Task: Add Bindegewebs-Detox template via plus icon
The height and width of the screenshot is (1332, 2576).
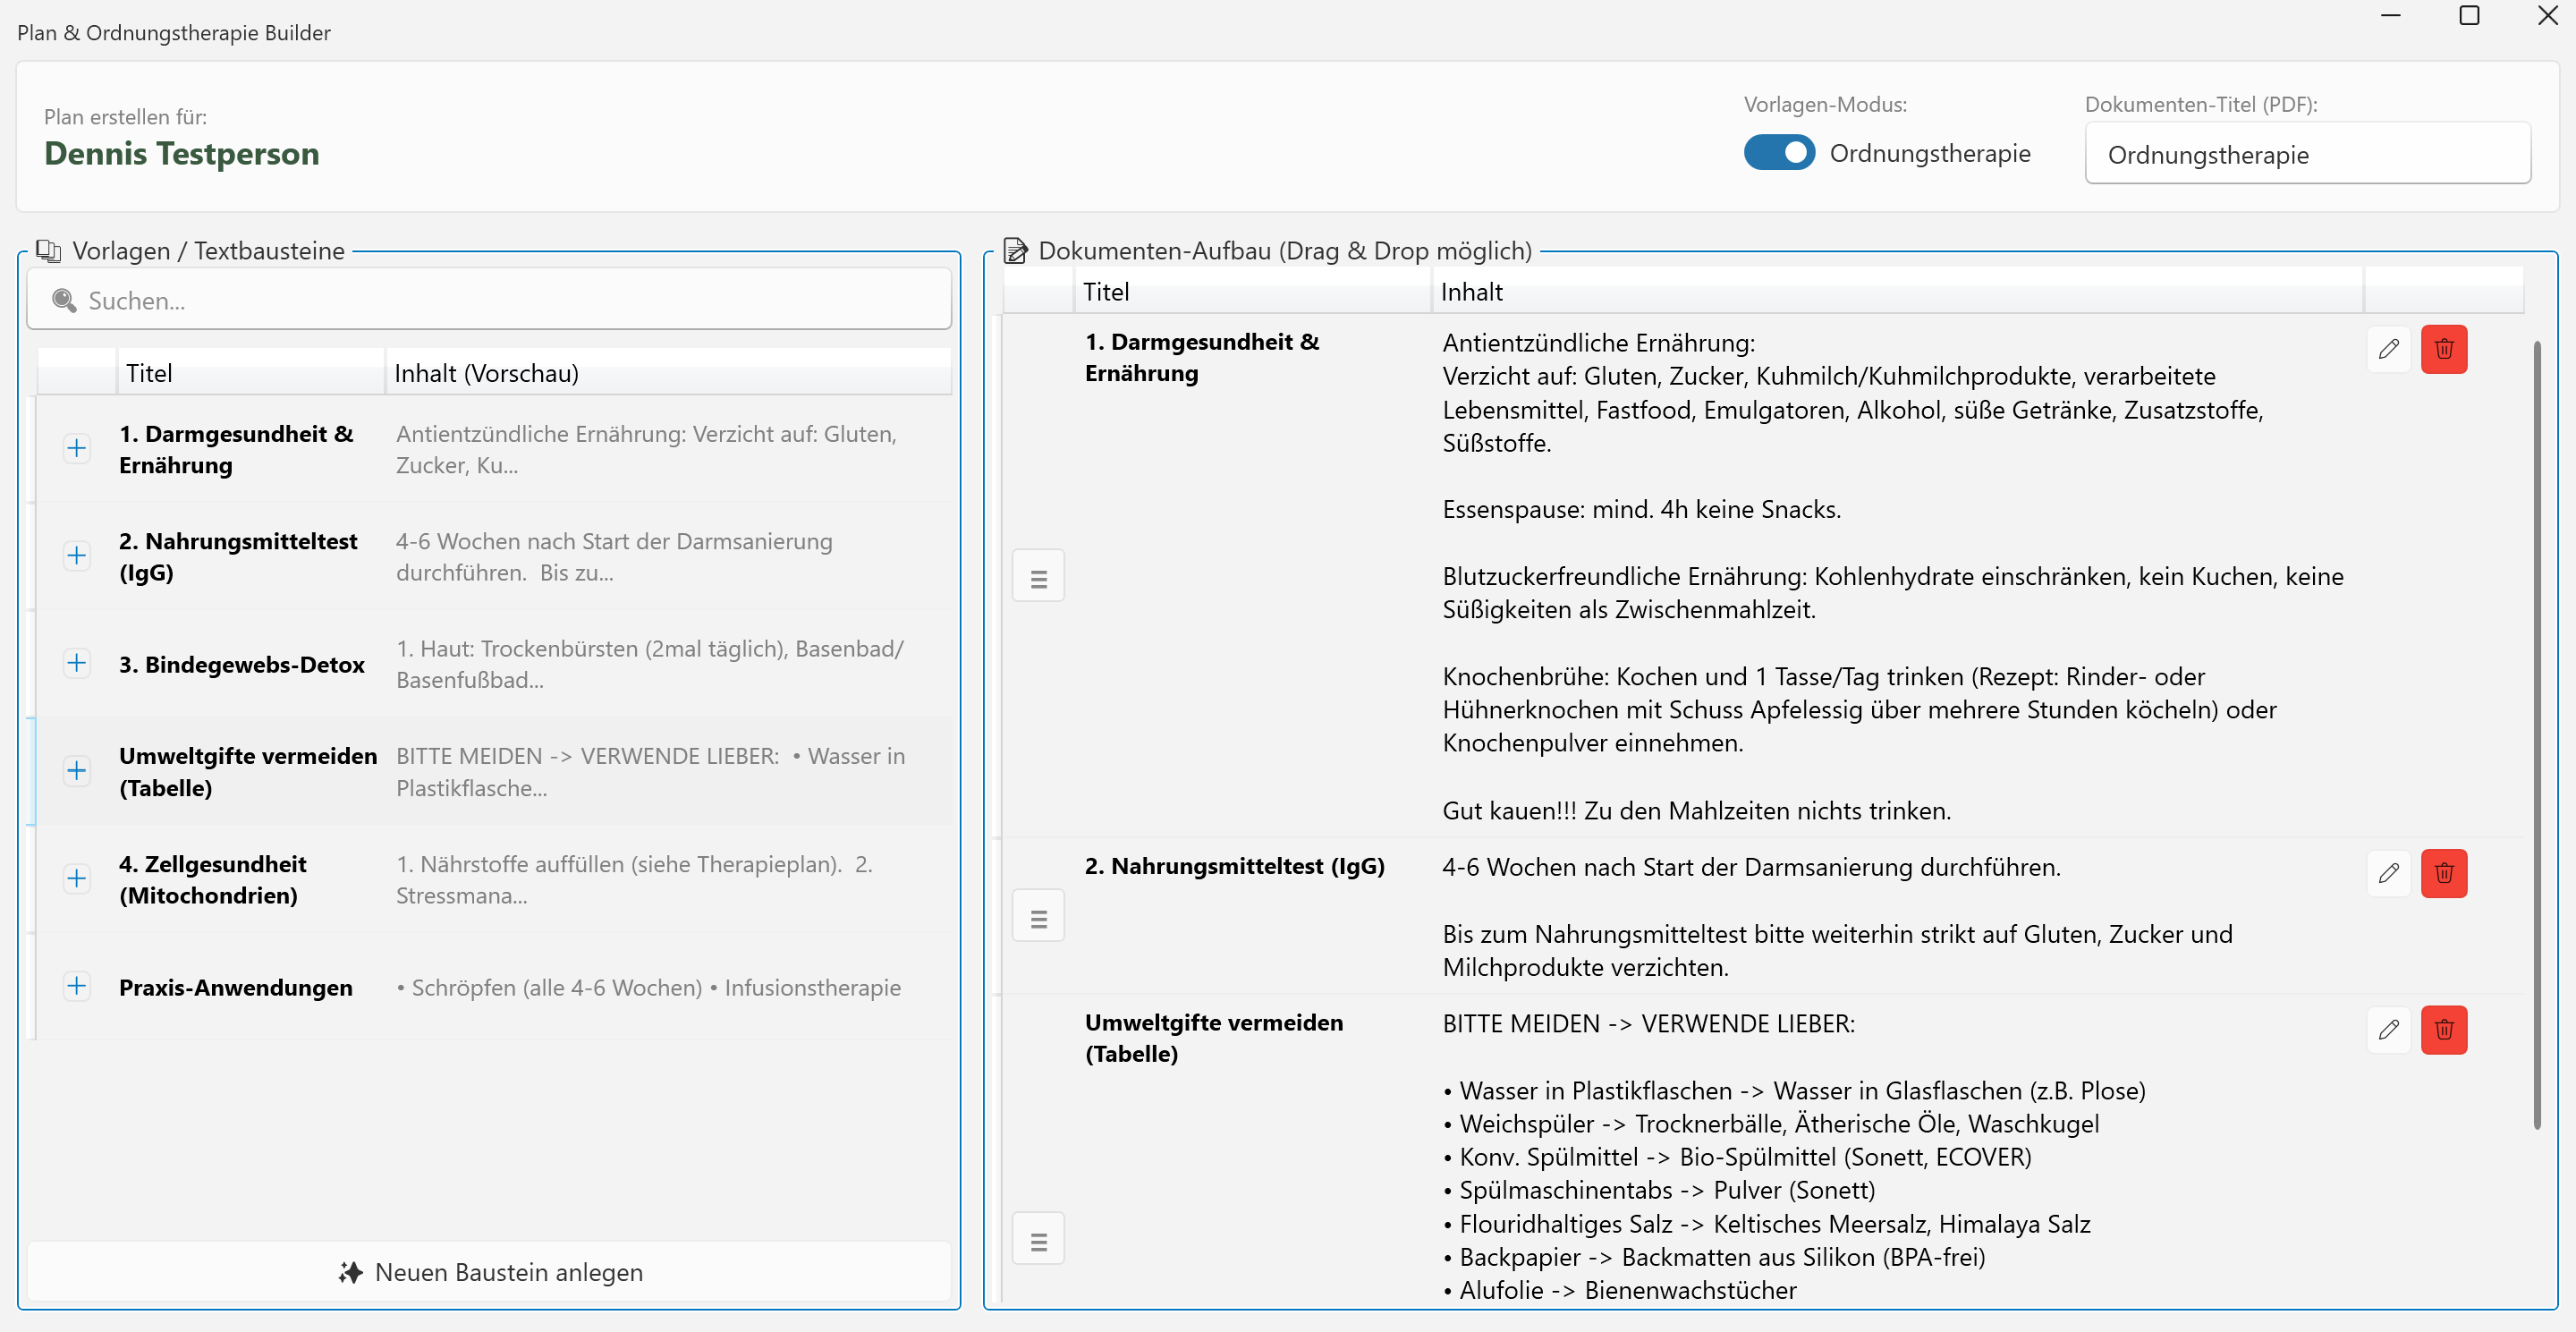Action: (77, 662)
